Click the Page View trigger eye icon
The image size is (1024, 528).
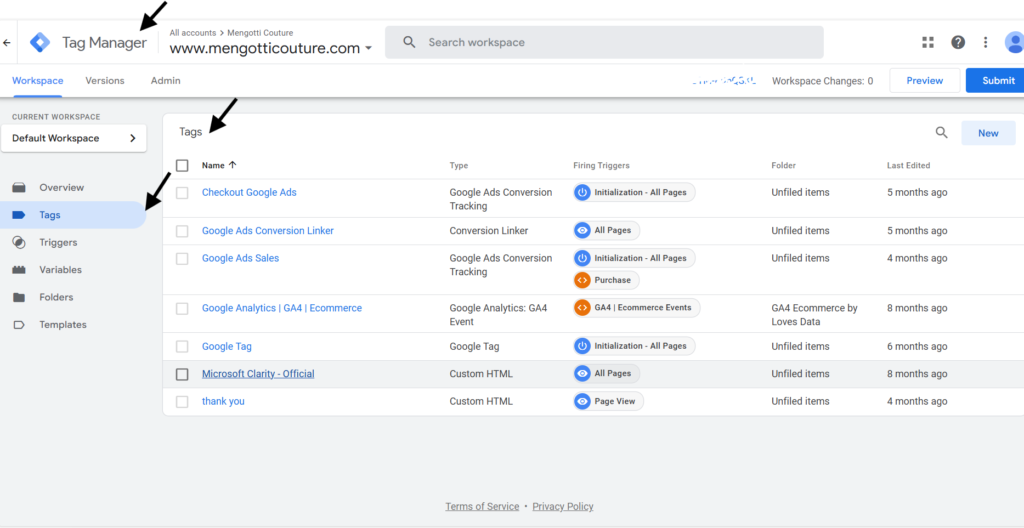point(583,401)
